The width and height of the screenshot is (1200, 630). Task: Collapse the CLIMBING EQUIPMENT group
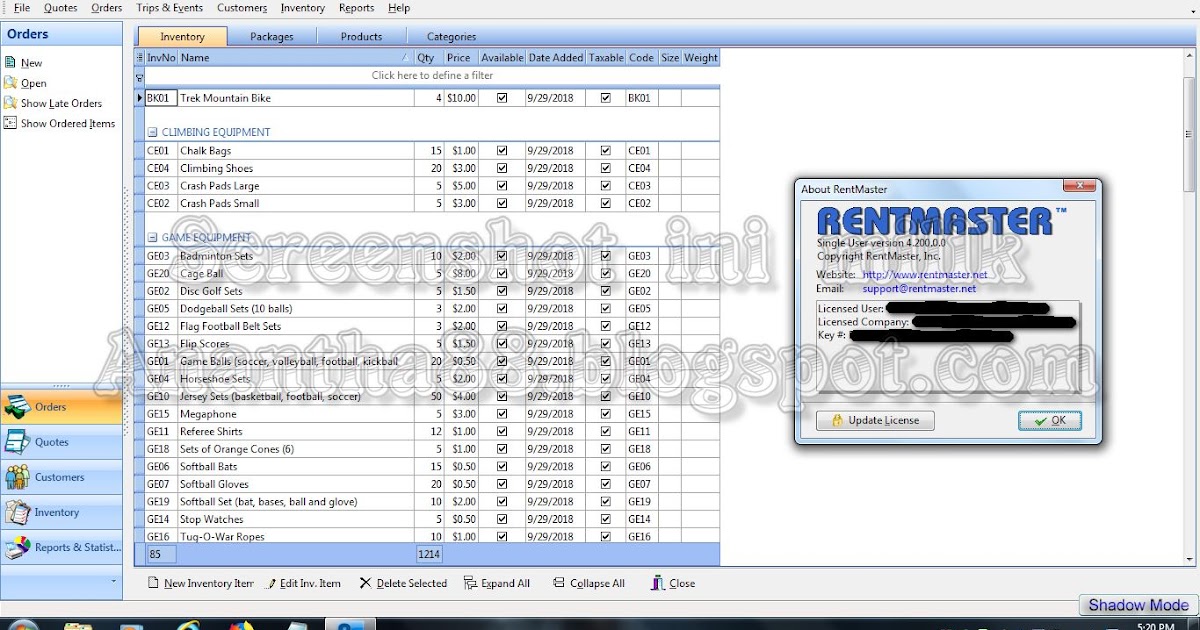point(152,132)
